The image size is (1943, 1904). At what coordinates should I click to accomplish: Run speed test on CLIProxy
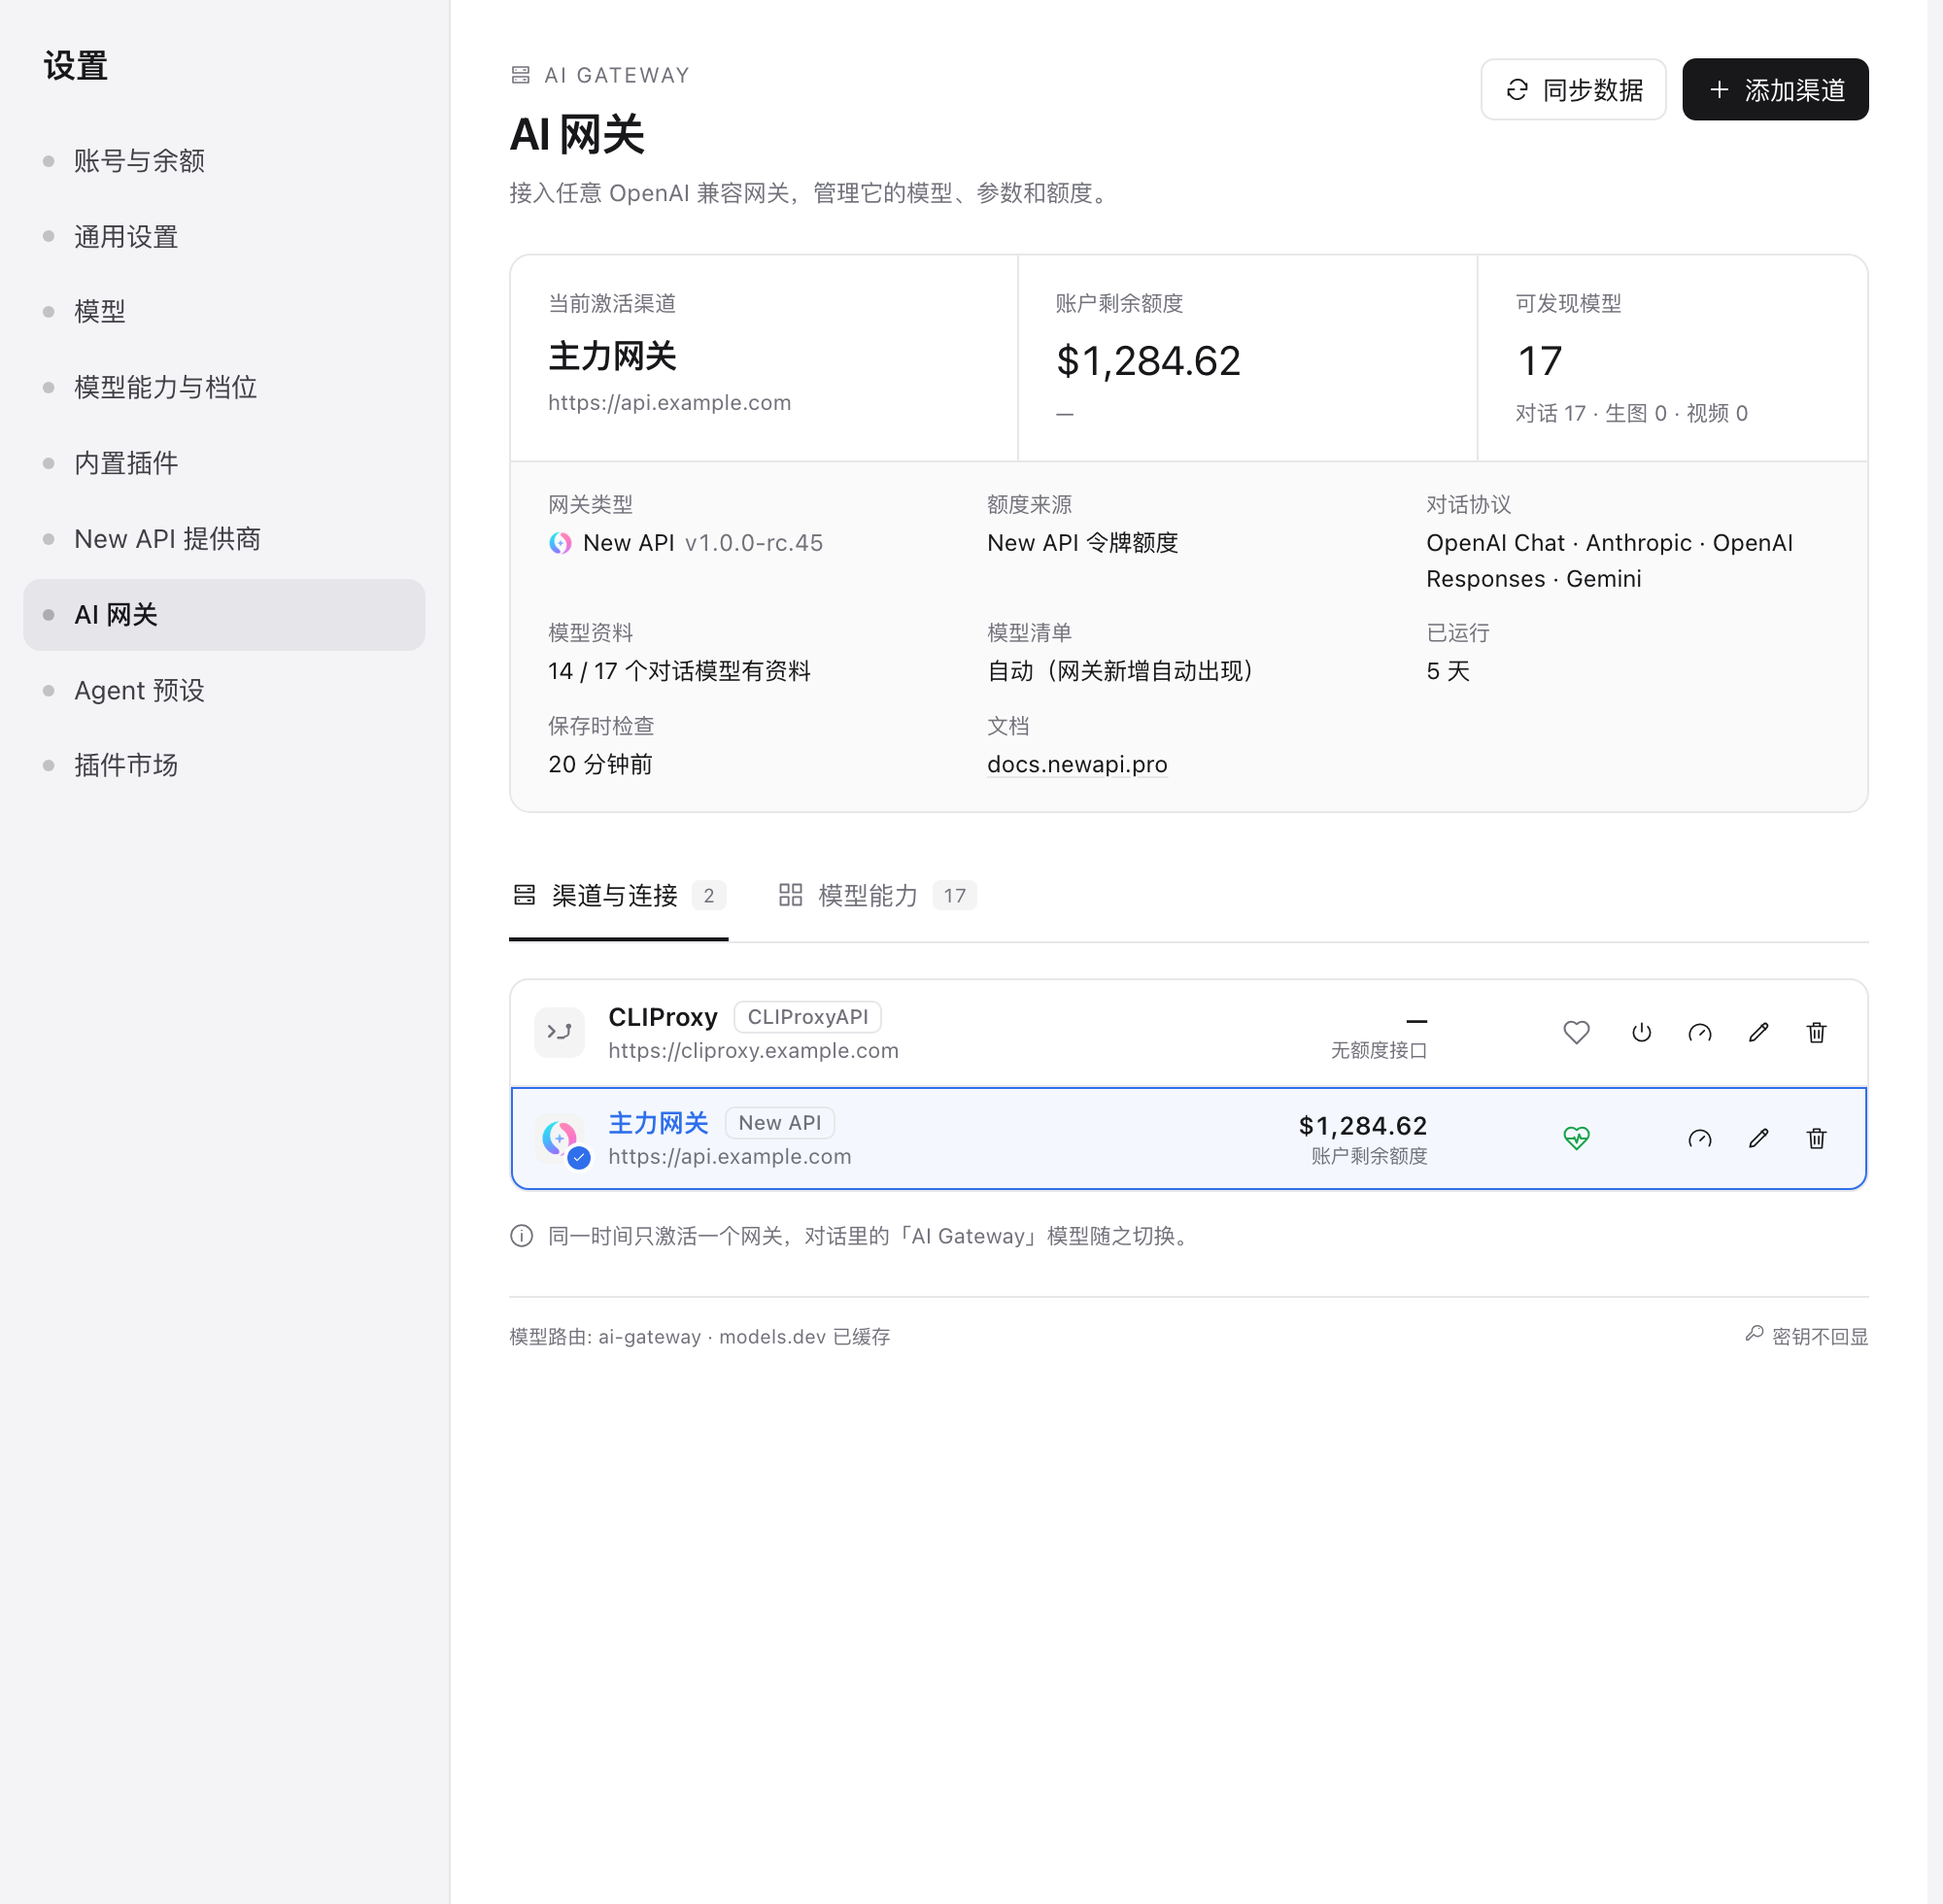1699,1032
